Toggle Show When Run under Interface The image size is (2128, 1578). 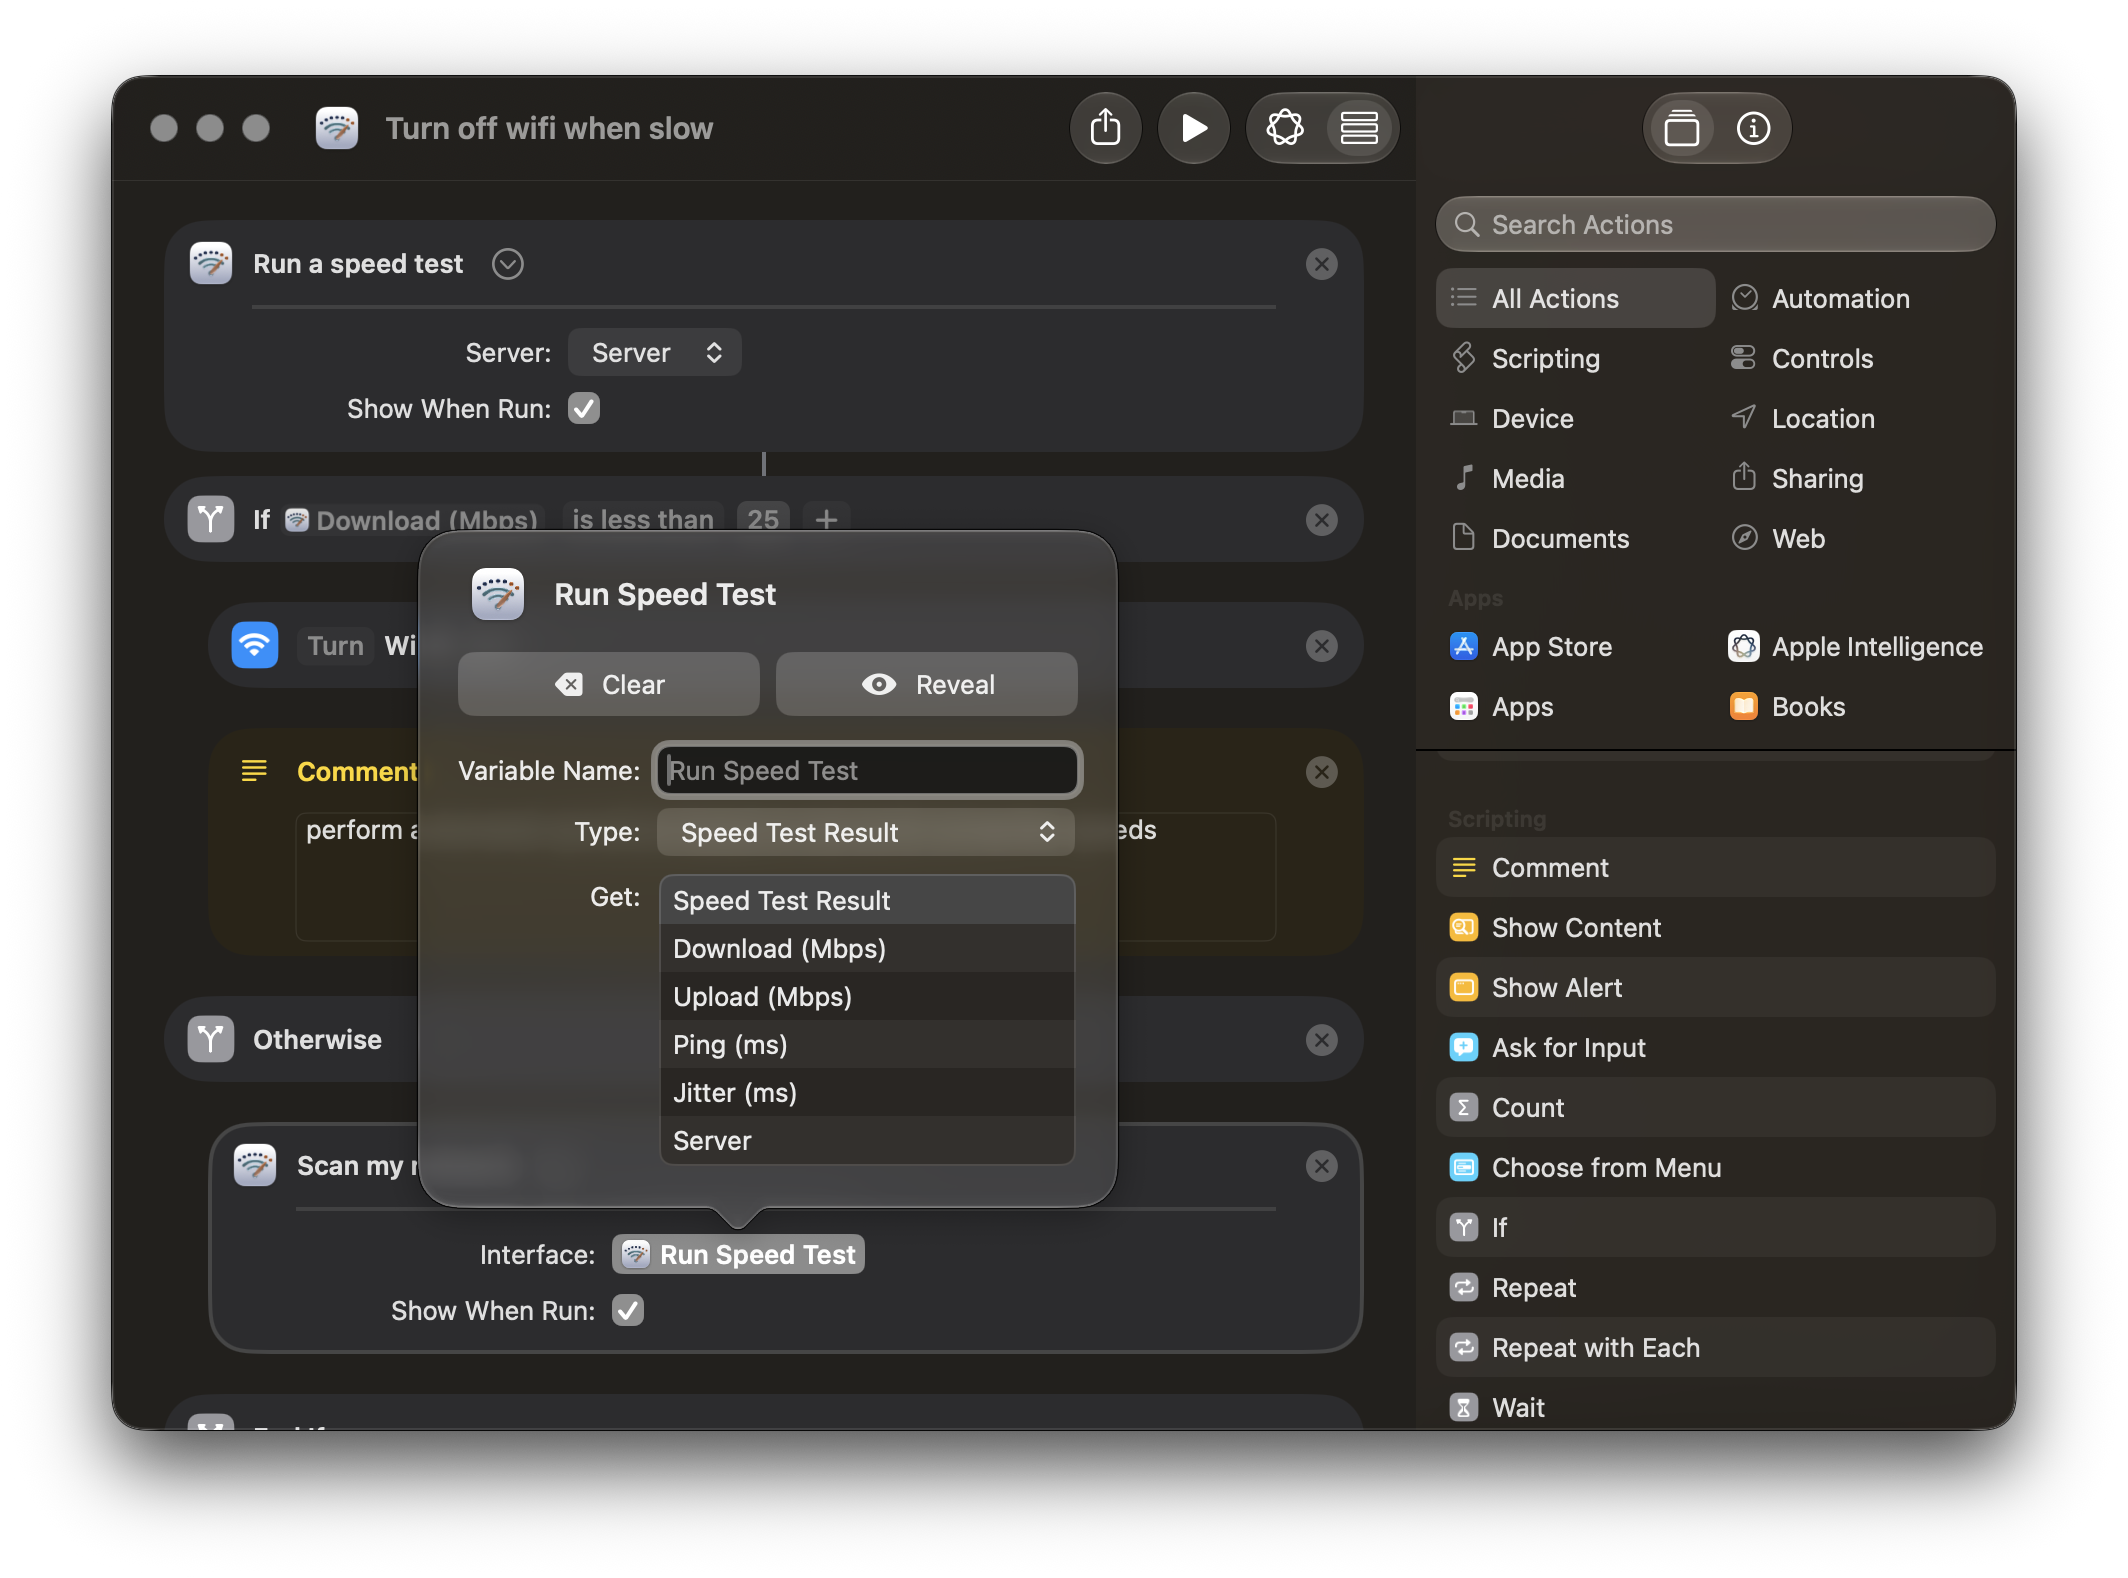(x=628, y=1310)
